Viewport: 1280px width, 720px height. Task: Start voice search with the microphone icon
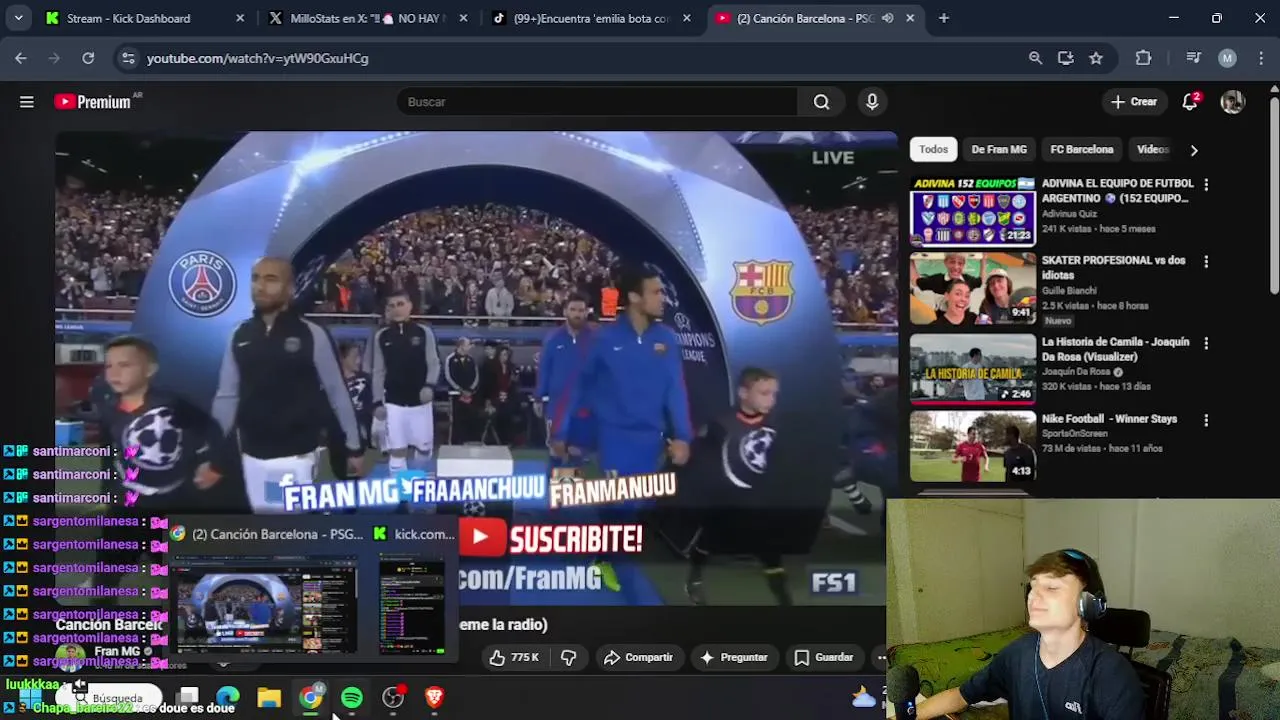pos(872,102)
